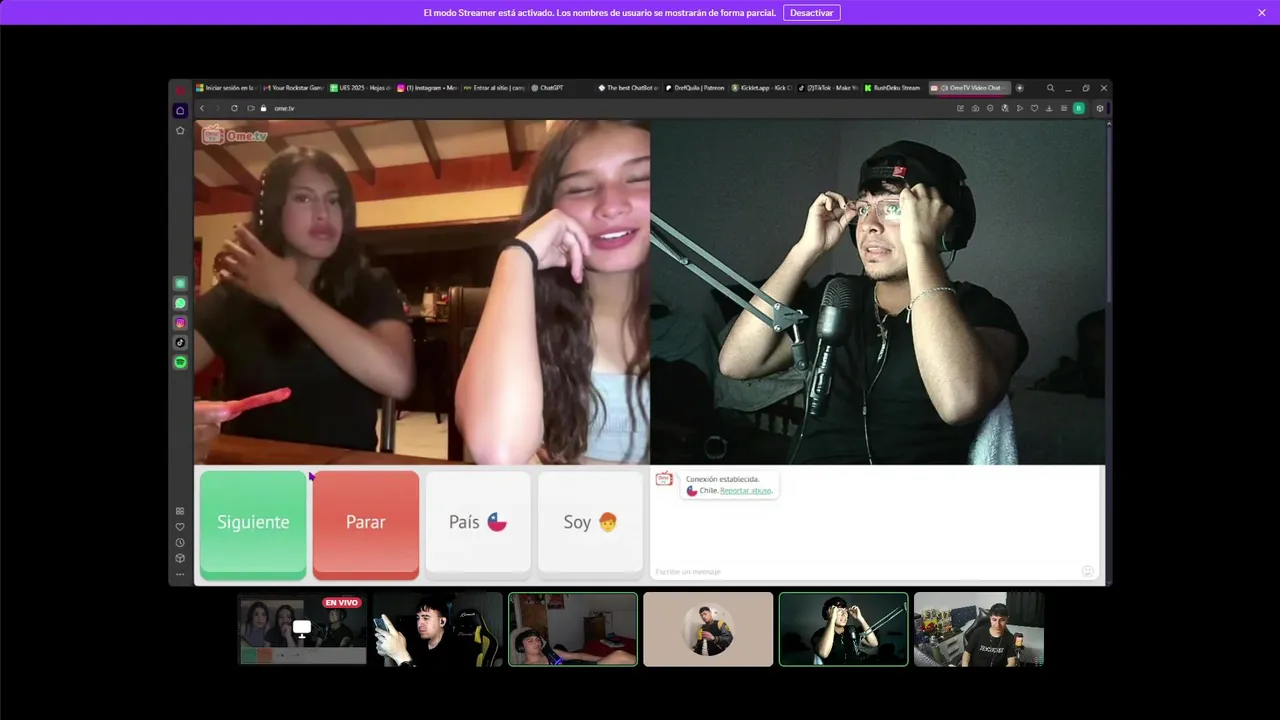The height and width of the screenshot is (720, 1280).
Task: Switch to the Kicklet.app tab
Action: coord(762,88)
